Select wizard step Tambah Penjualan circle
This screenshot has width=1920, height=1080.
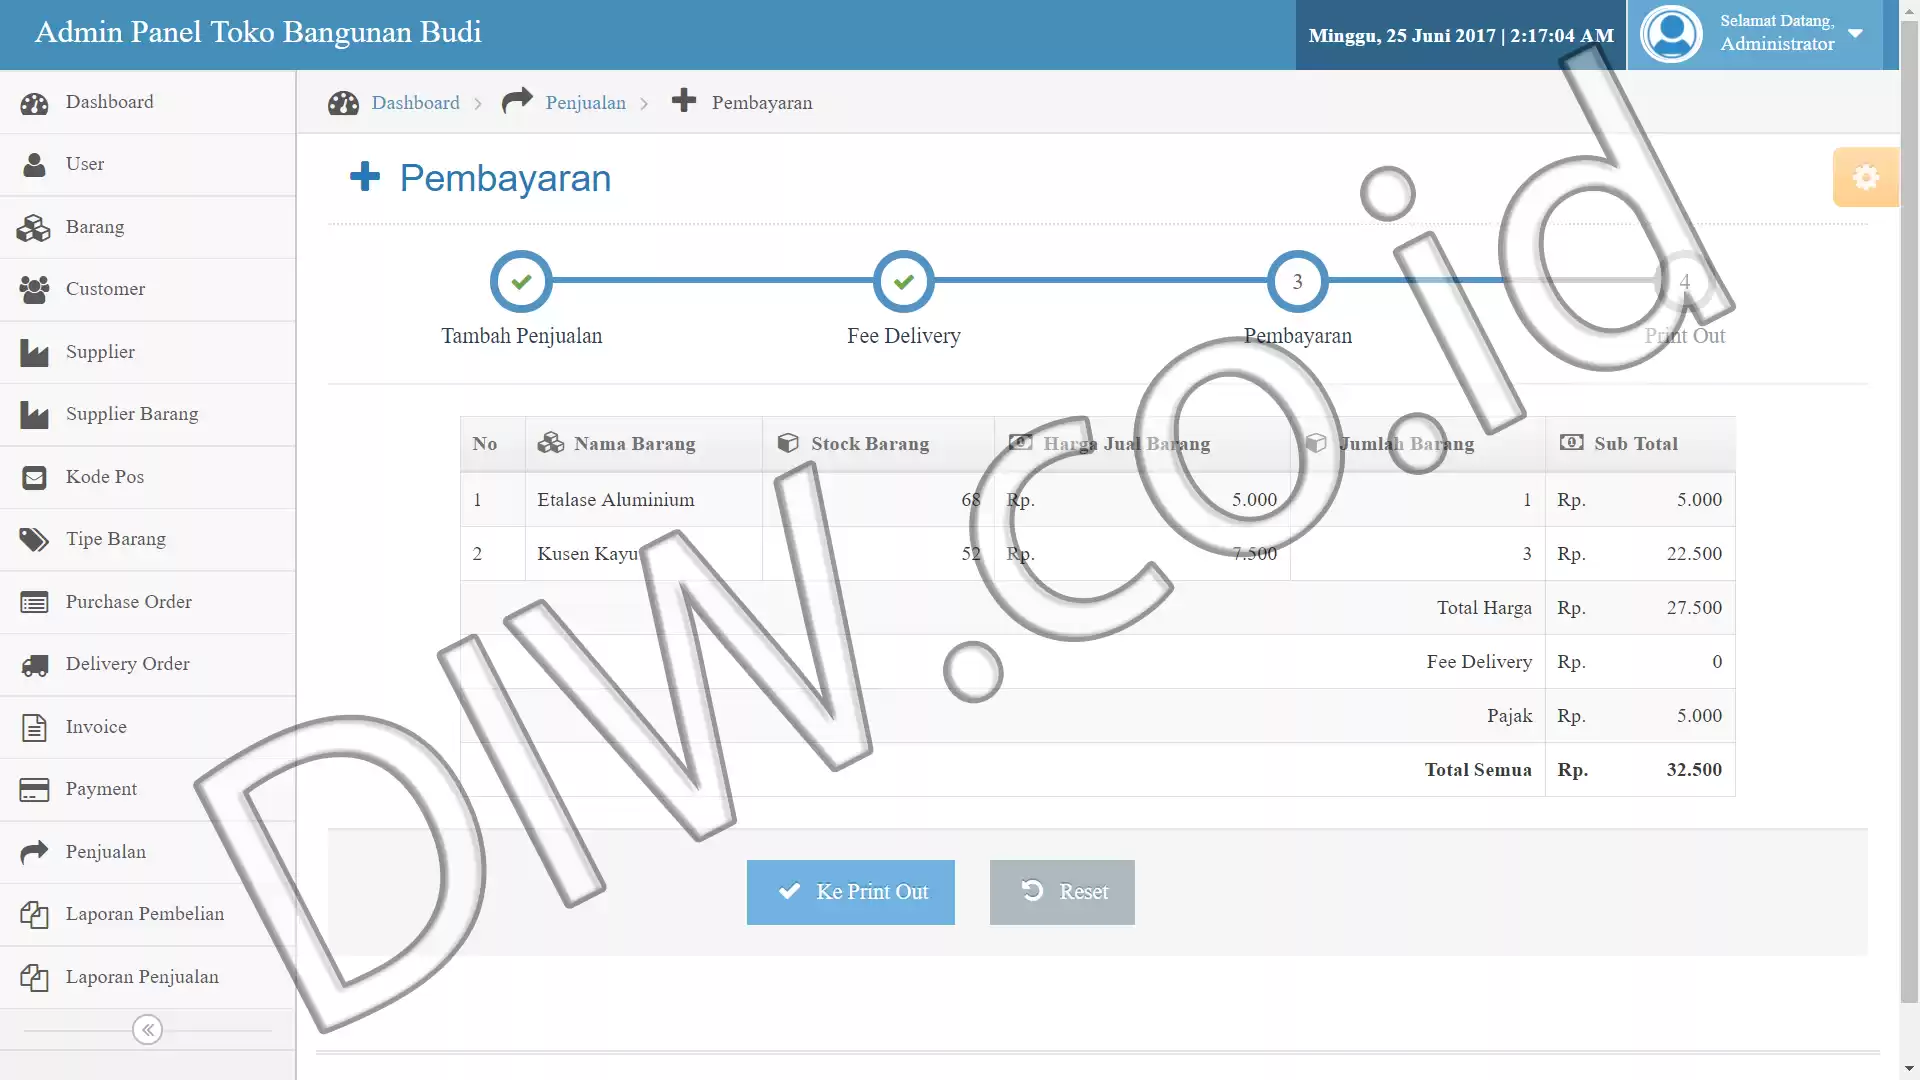click(x=521, y=282)
